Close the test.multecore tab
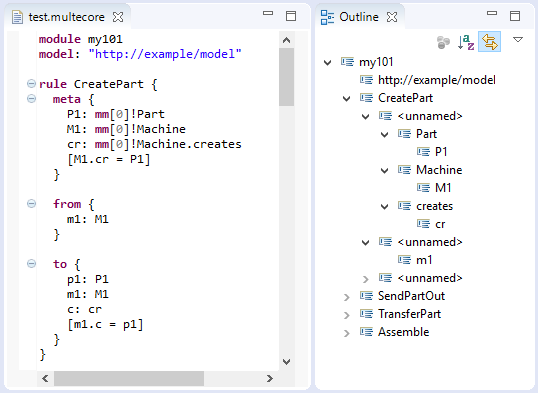This screenshot has width=538, height=393. [x=118, y=17]
